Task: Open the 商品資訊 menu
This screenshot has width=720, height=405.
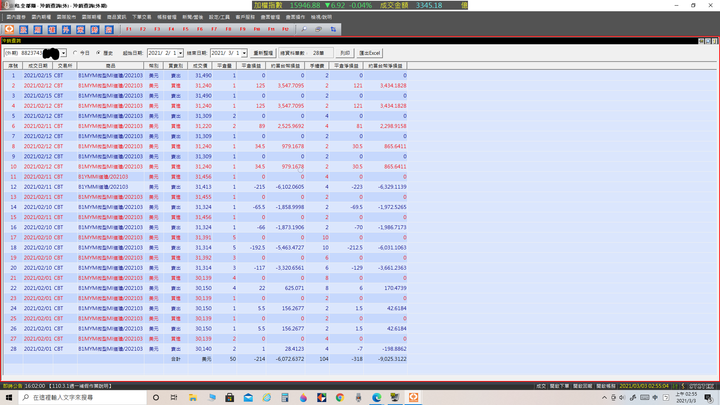Action: (116, 17)
